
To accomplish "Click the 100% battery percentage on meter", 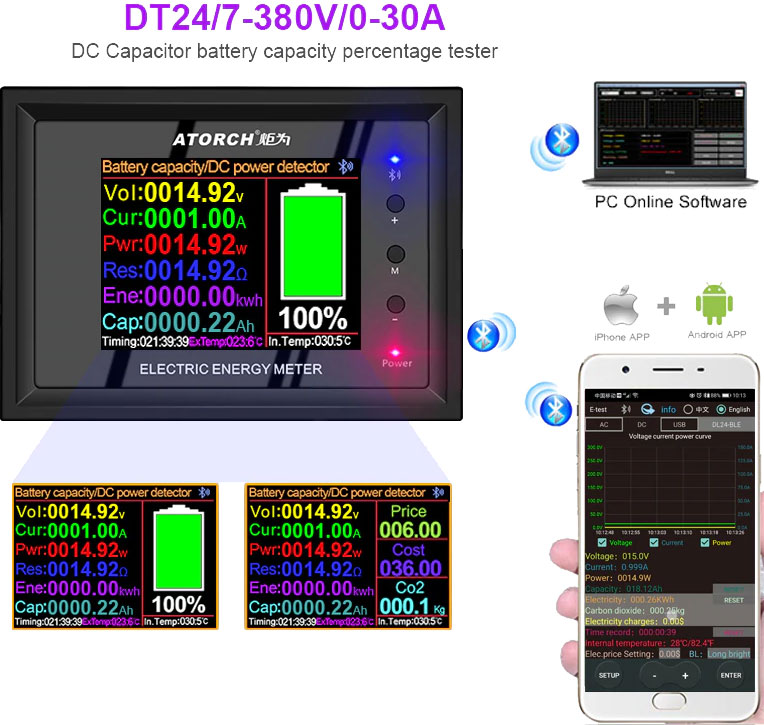I will (x=313, y=318).
